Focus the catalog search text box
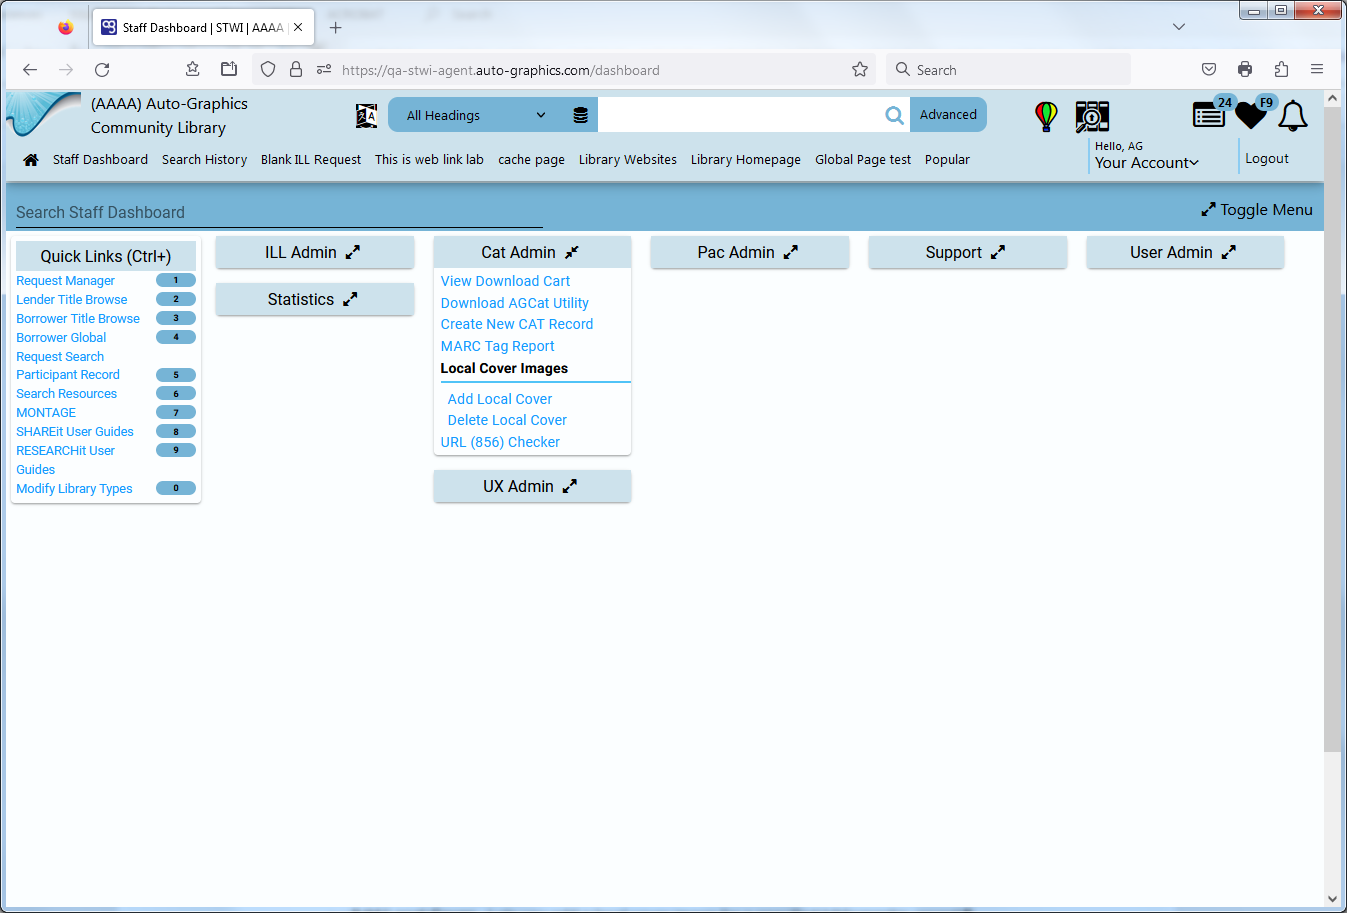 740,115
